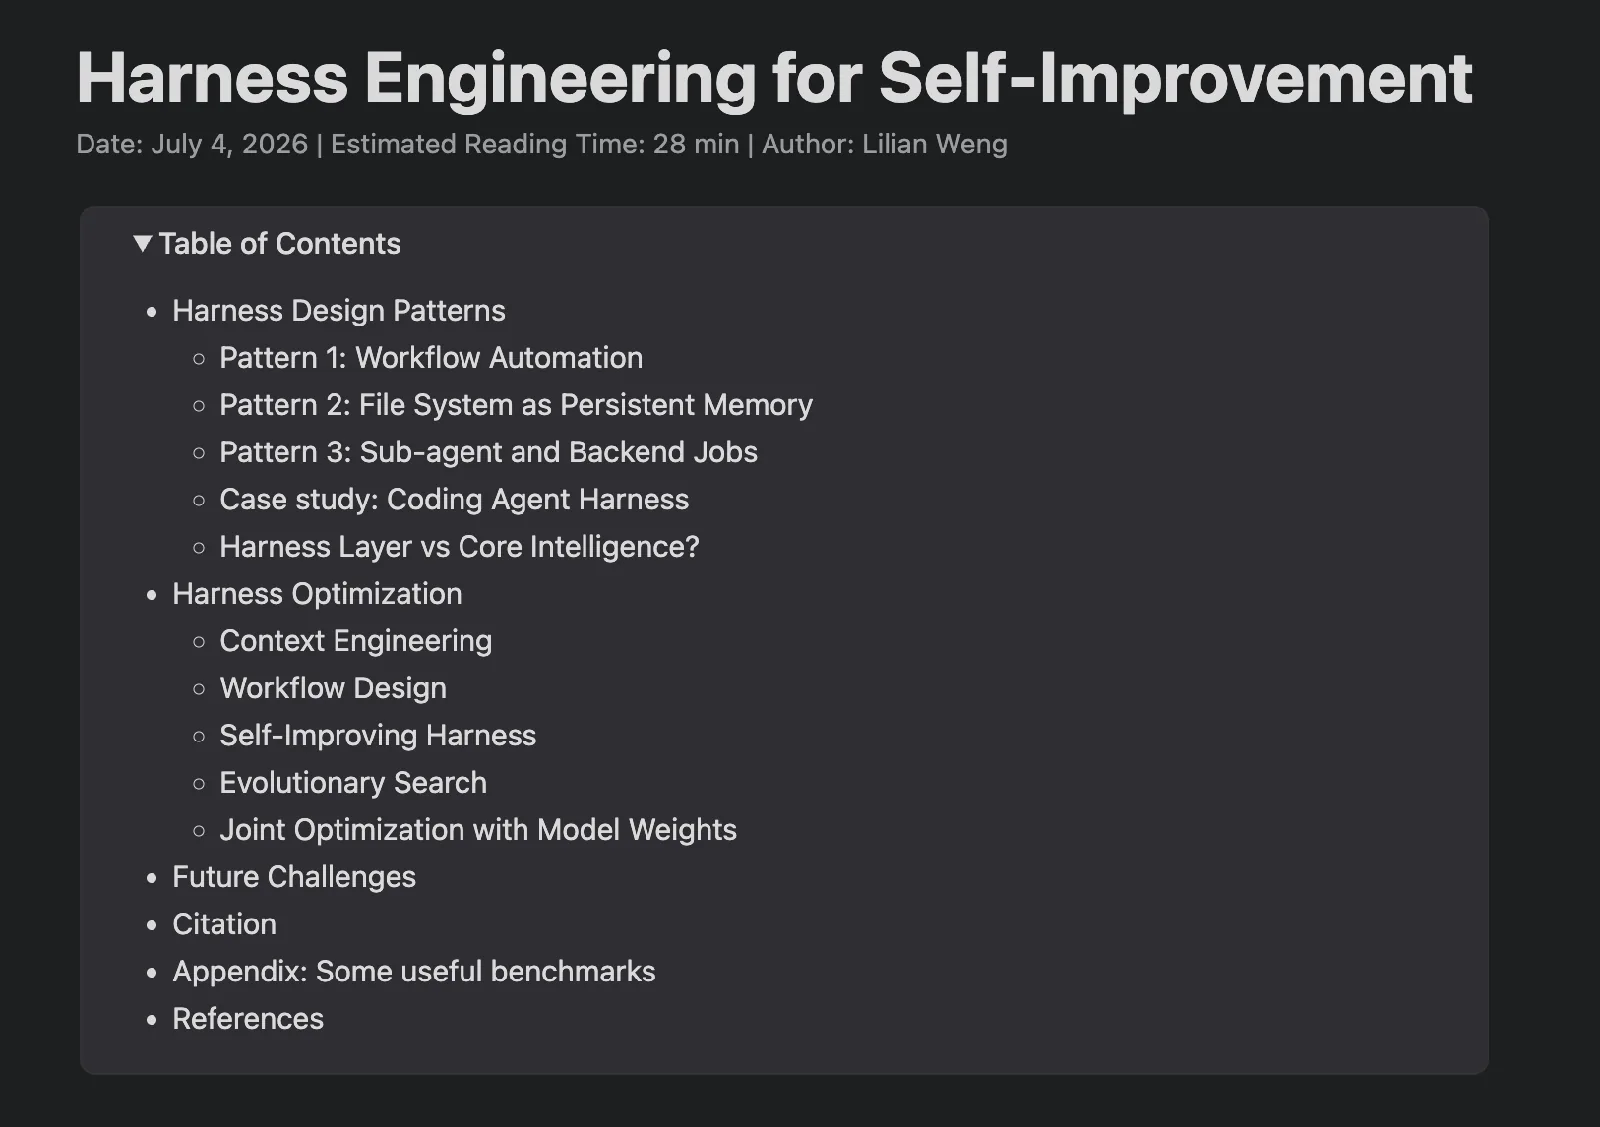Click the Harness Engineering for Self-Improvement title
The image size is (1600, 1127).
(x=774, y=78)
